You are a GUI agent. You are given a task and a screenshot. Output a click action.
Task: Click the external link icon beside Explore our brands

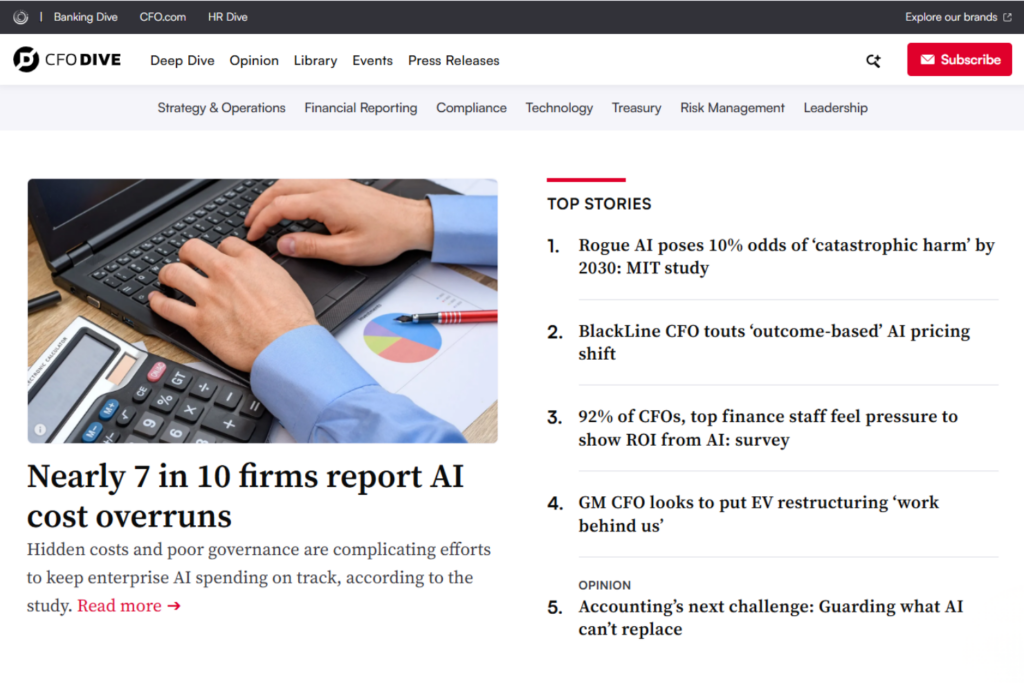(1008, 17)
